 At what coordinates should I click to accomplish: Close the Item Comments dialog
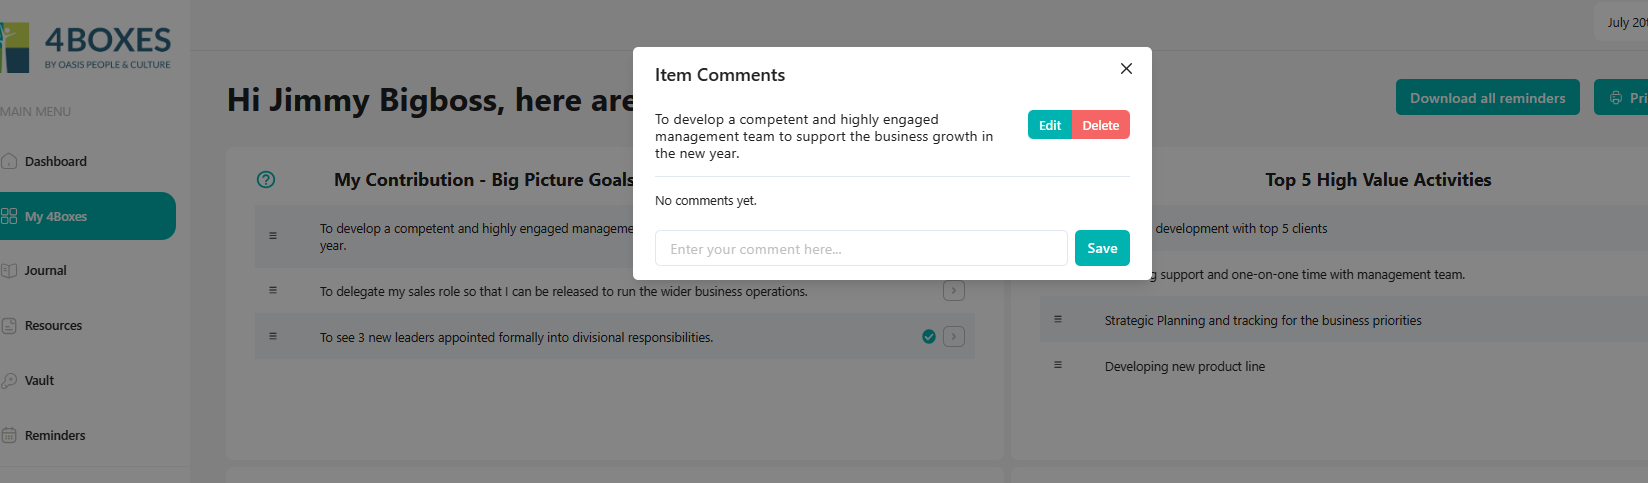point(1126,69)
